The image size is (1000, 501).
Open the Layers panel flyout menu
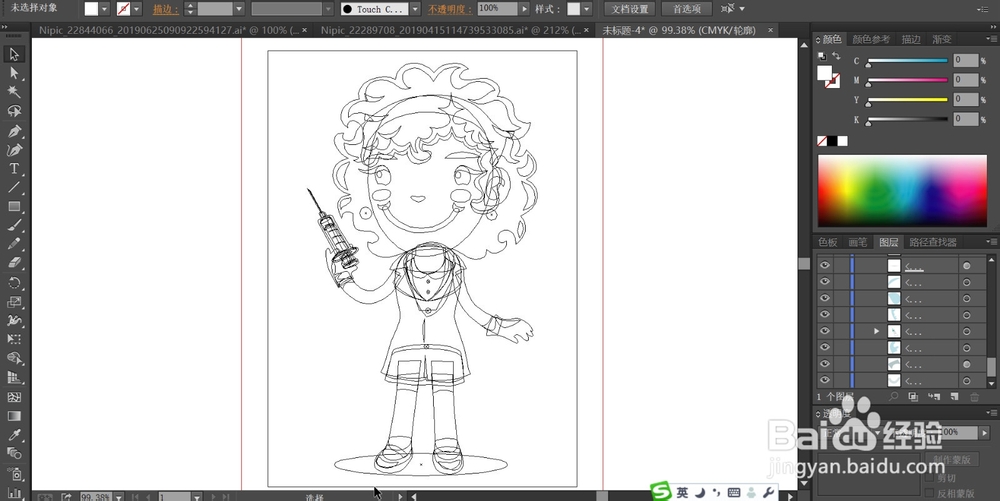coord(992,242)
